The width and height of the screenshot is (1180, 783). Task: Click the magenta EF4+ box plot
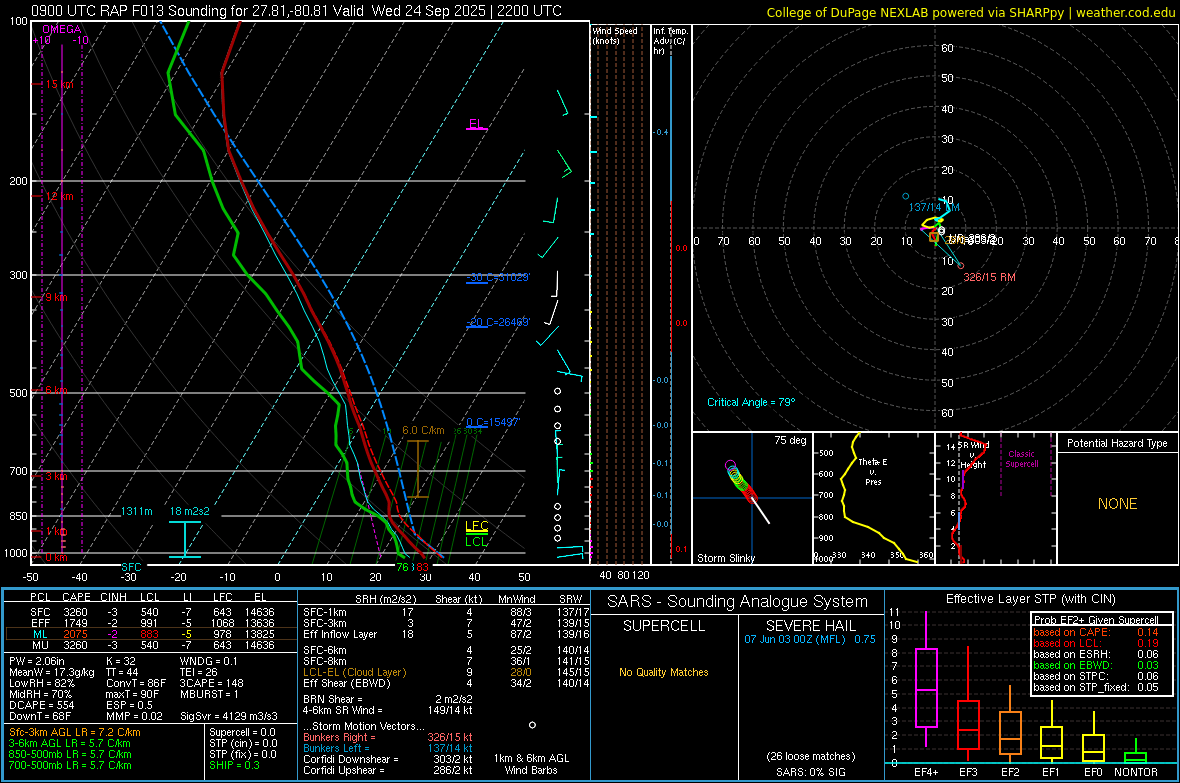(x=926, y=680)
